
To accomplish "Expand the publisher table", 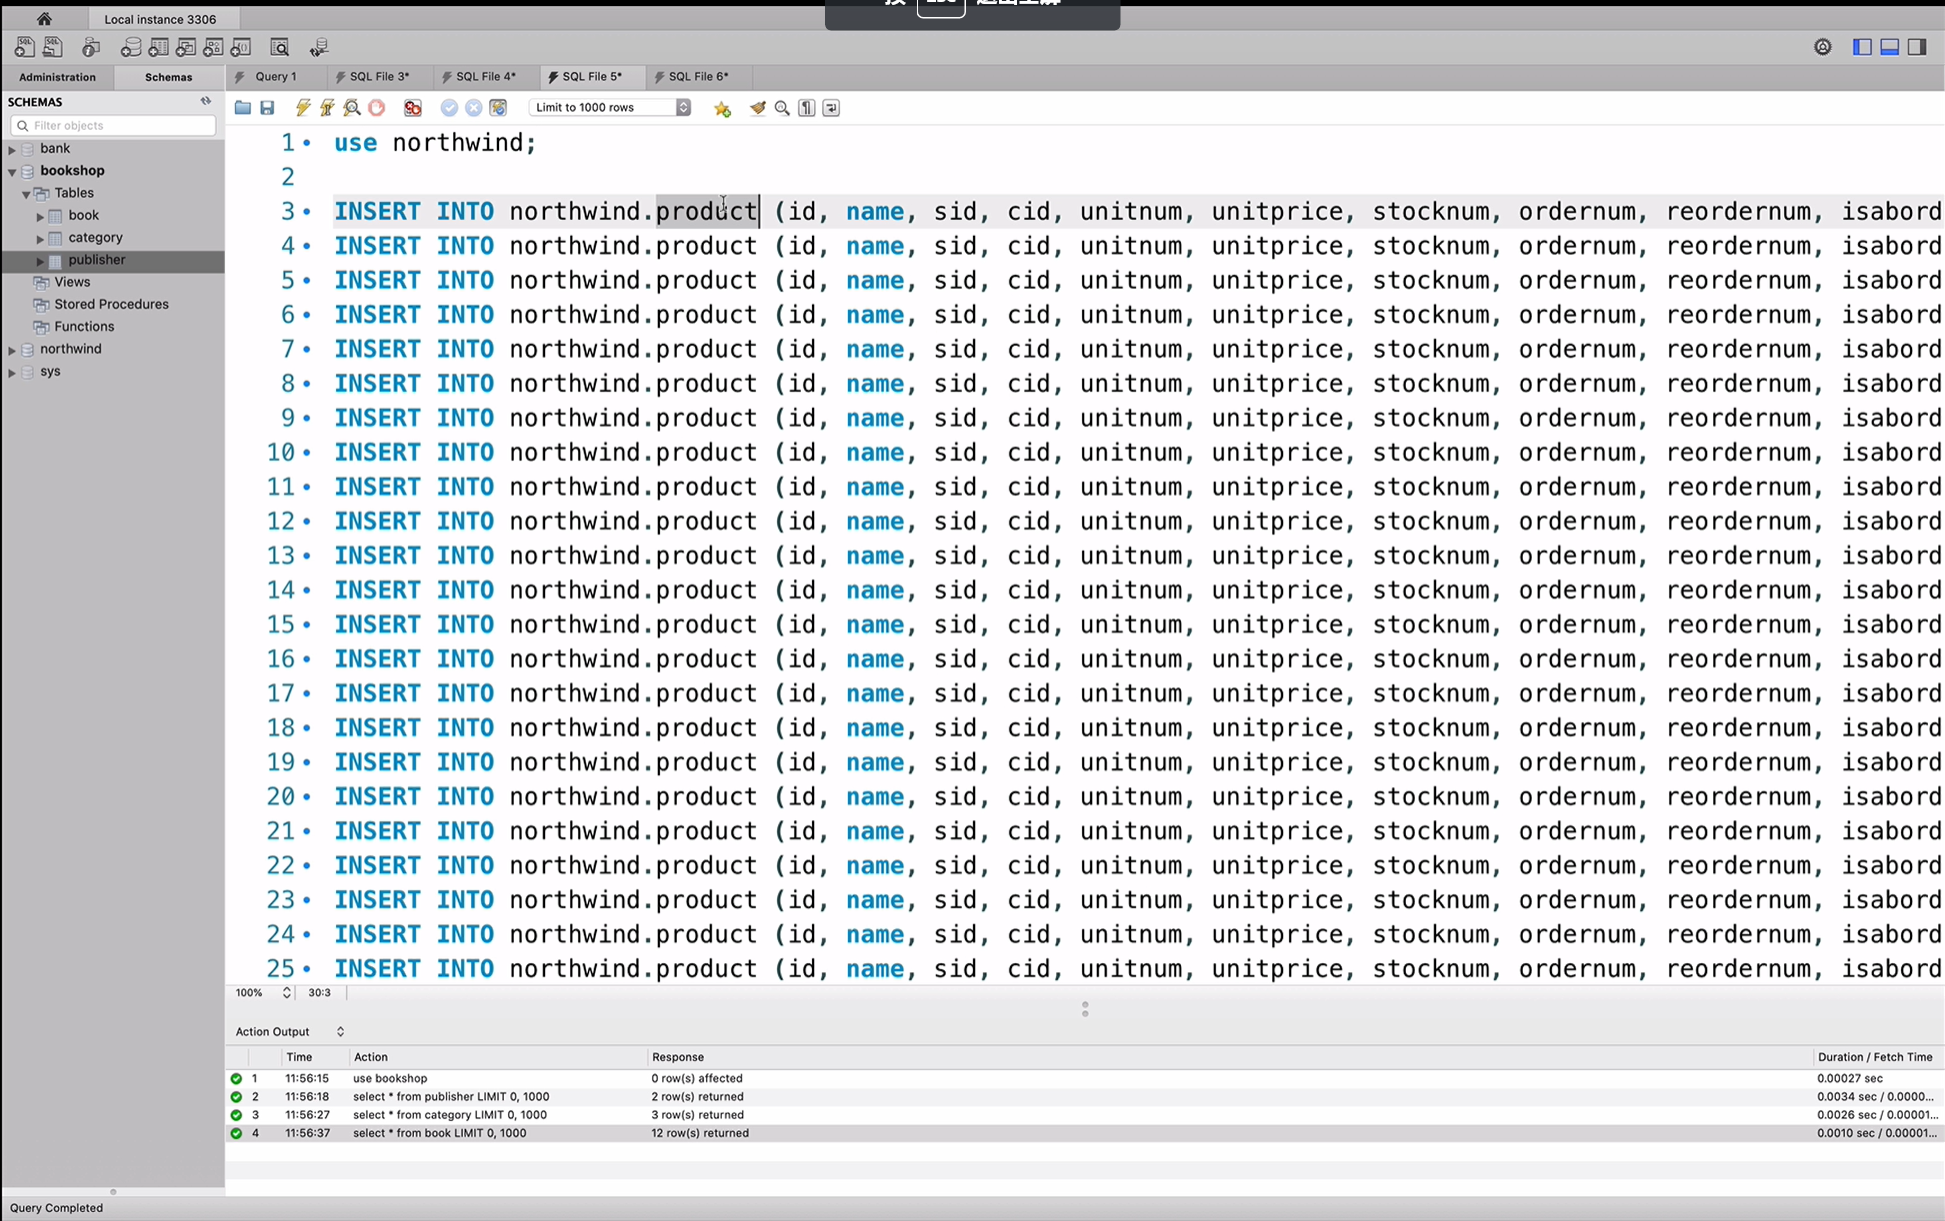I will click(40, 260).
